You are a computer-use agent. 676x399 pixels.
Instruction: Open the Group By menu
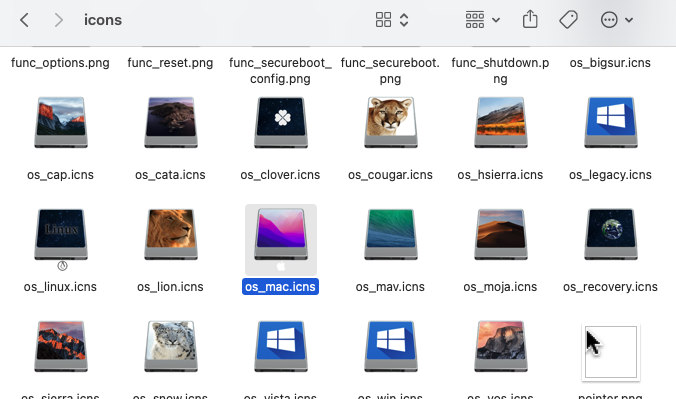pyautogui.click(x=482, y=20)
